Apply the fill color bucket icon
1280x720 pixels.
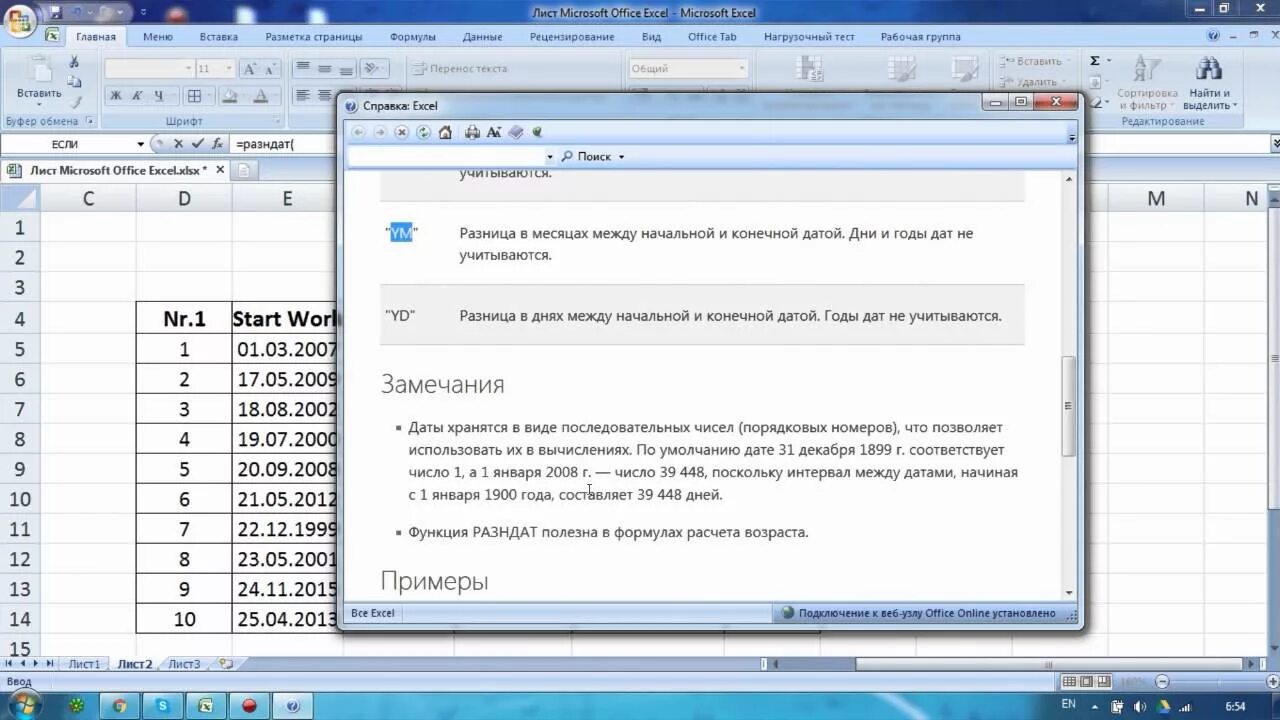[229, 96]
